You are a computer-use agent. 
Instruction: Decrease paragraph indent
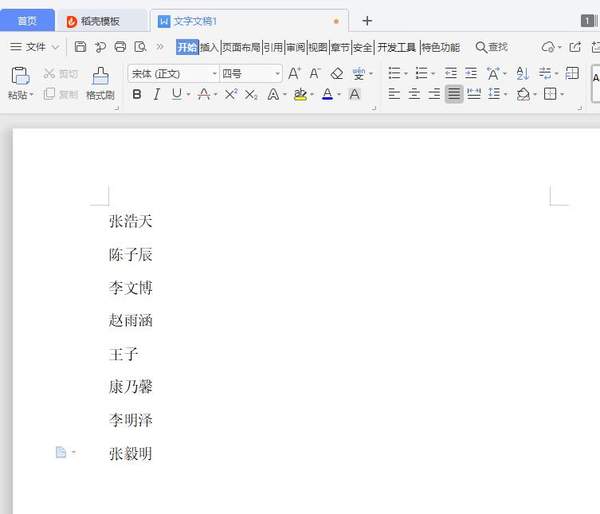click(451, 73)
